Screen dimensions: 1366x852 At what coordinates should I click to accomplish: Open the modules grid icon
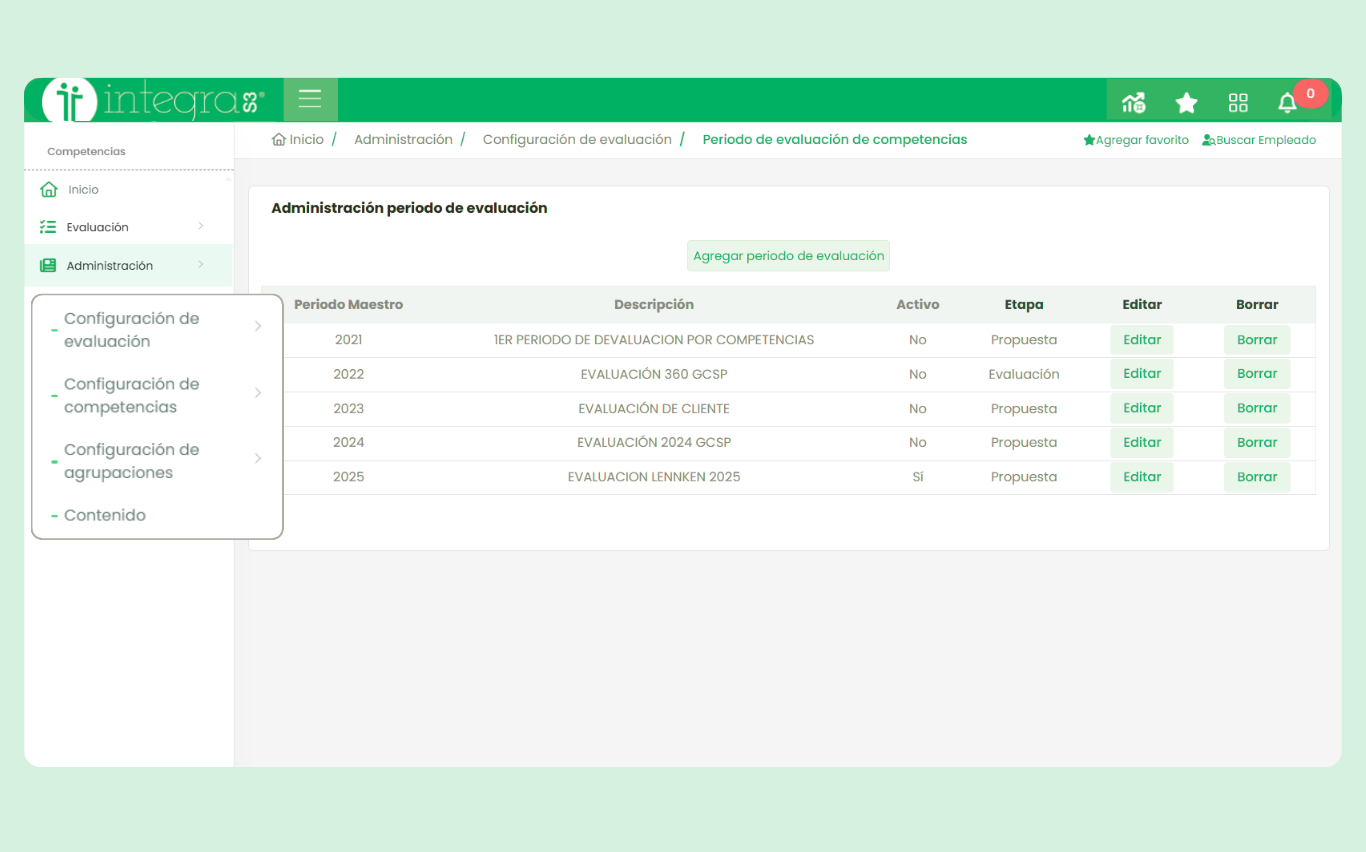1238,102
